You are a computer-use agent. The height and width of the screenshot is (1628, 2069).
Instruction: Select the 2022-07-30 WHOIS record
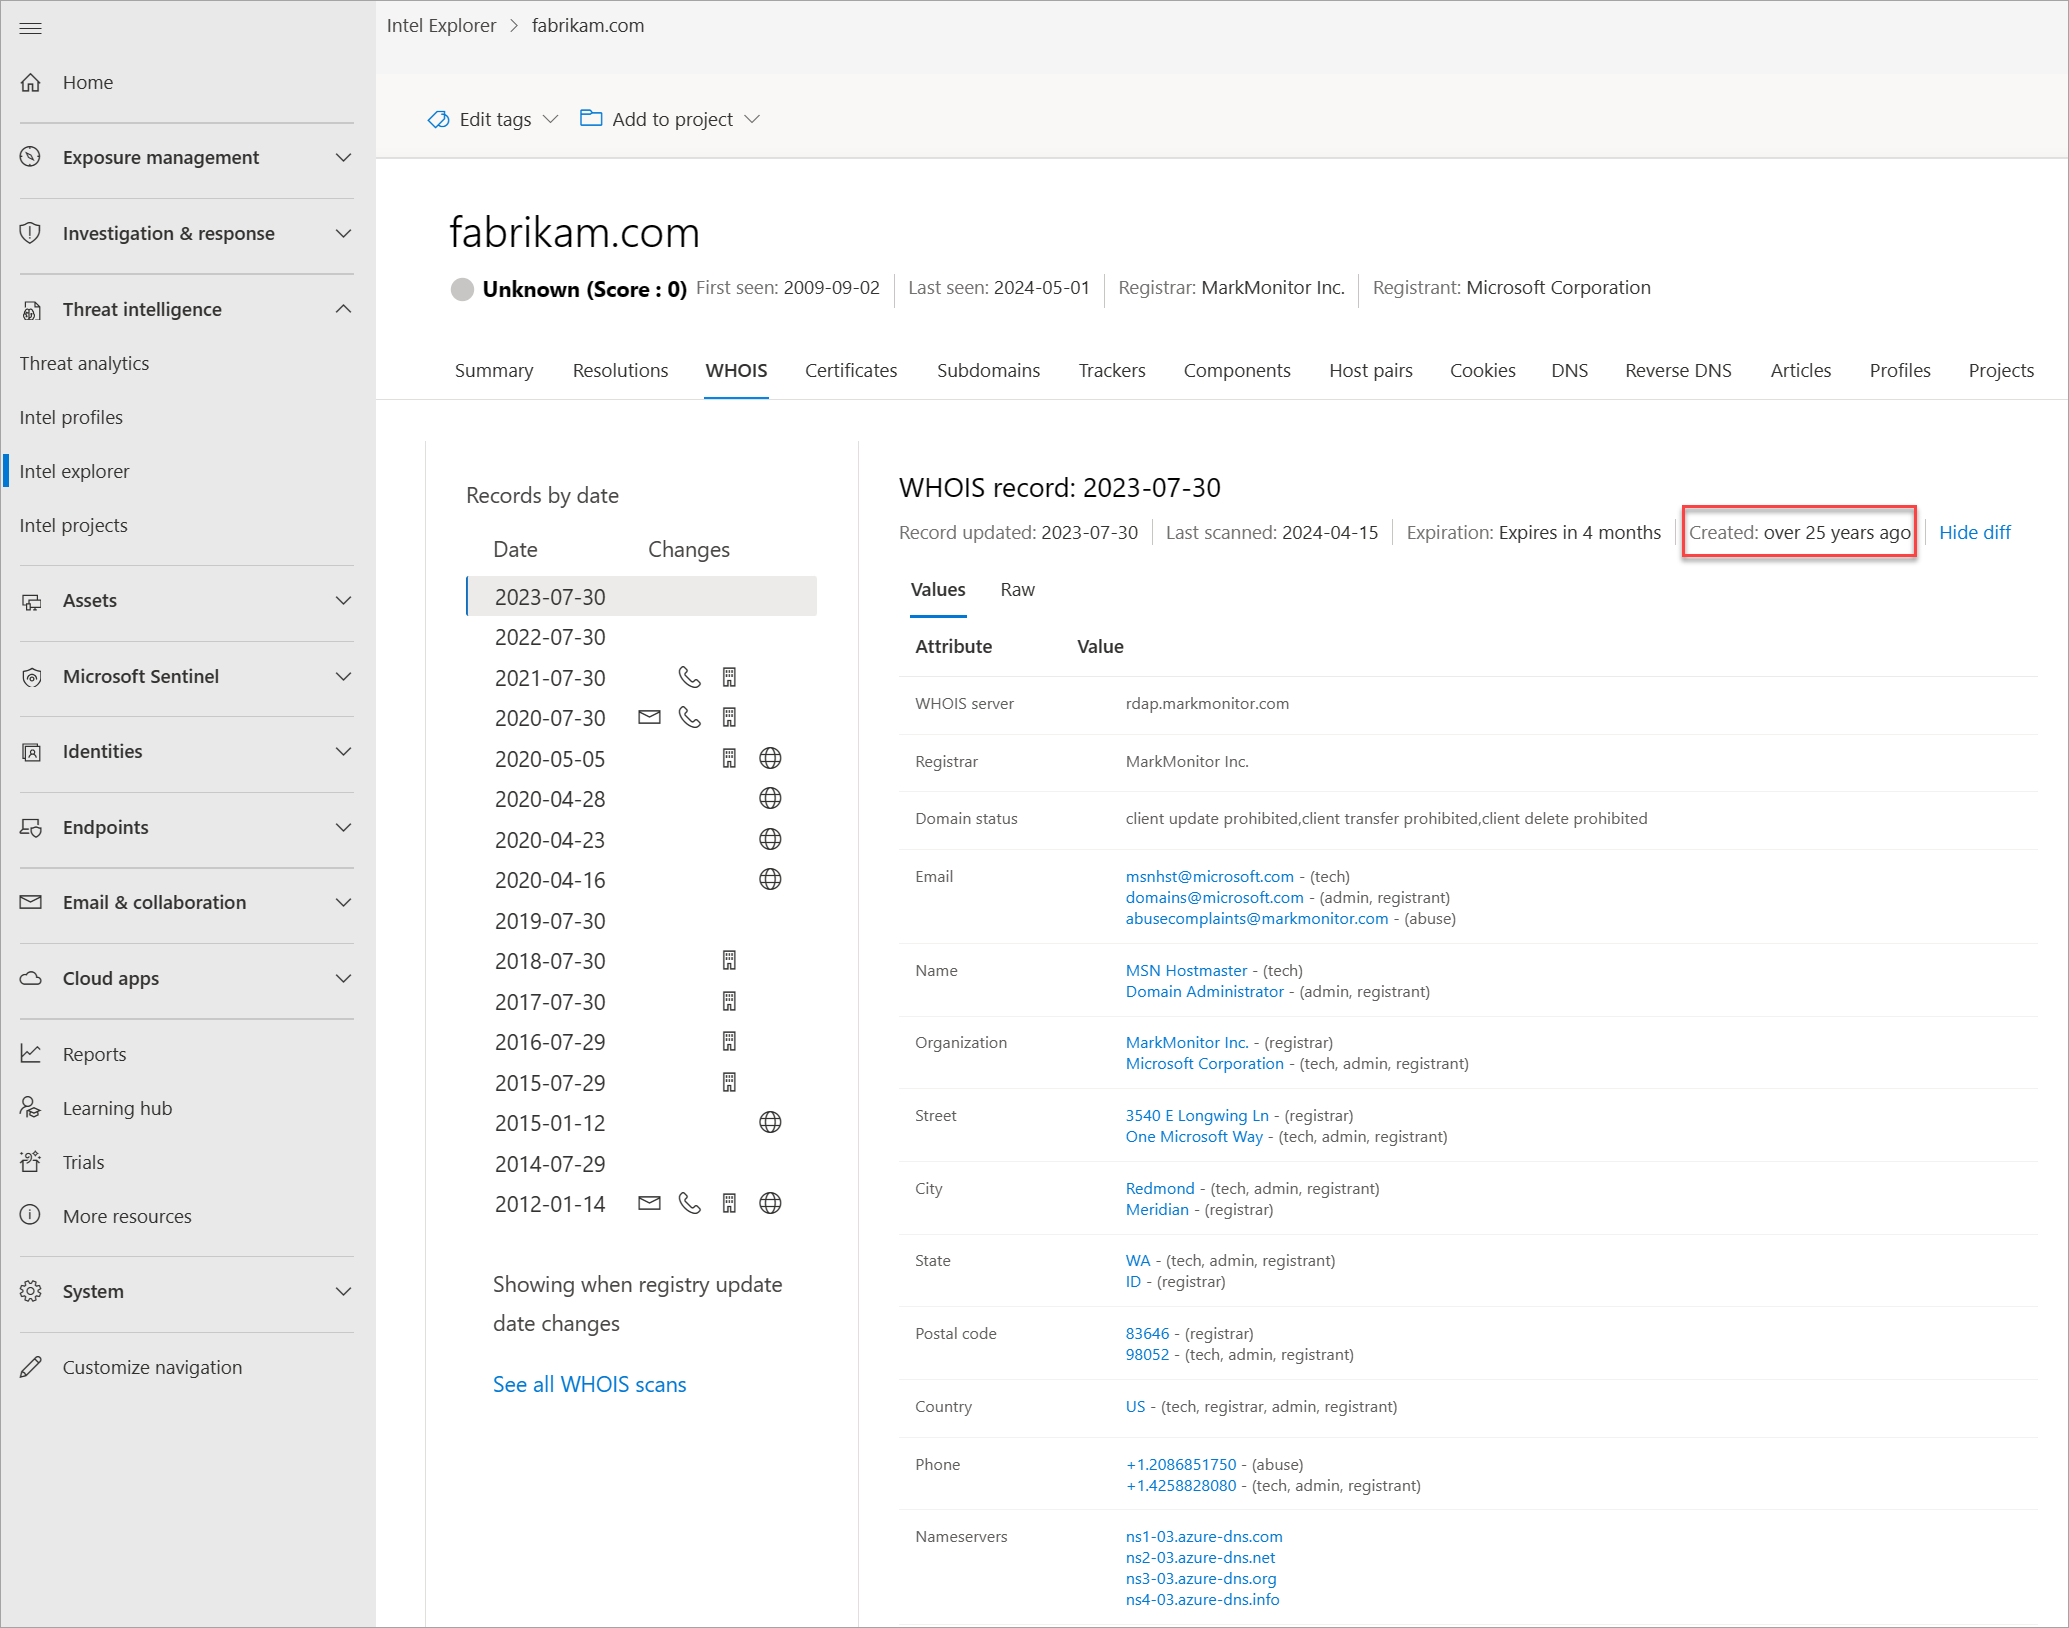click(550, 637)
